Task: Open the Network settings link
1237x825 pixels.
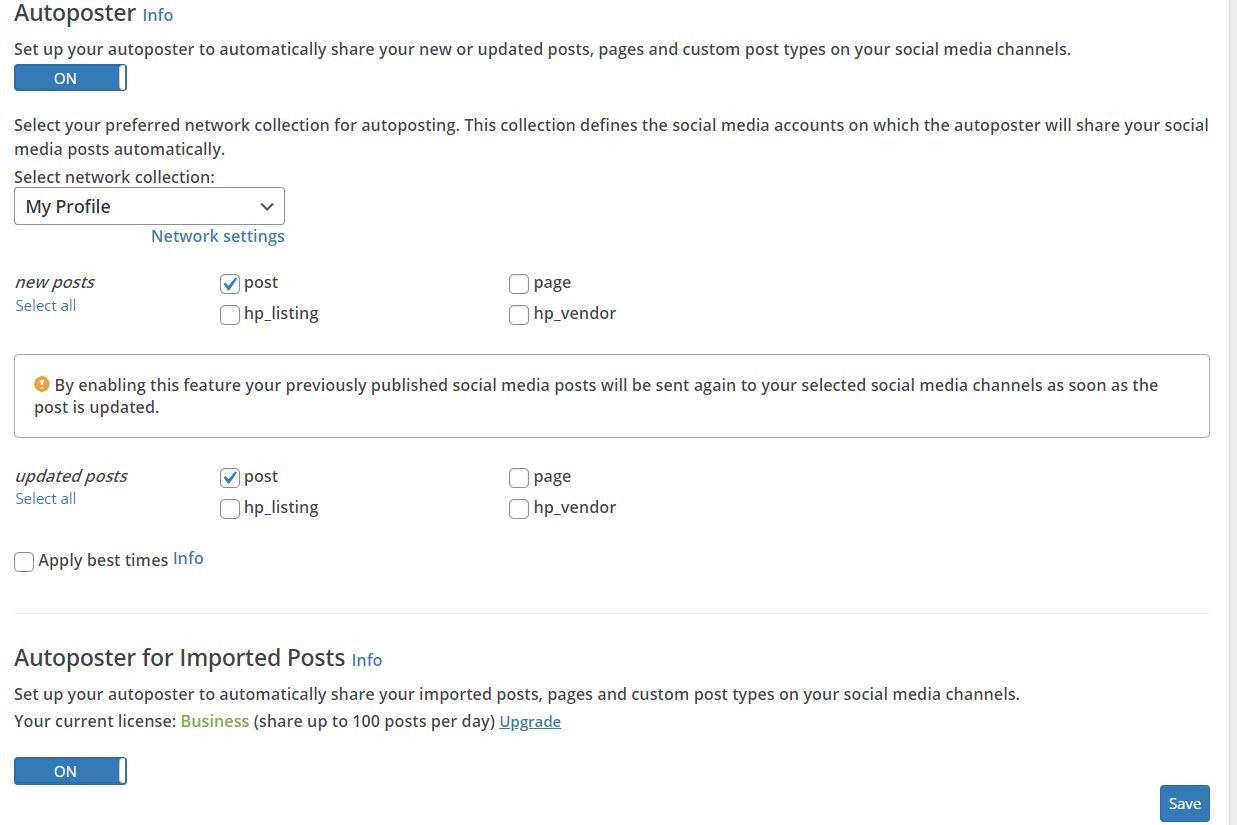Action: pyautogui.click(x=218, y=236)
